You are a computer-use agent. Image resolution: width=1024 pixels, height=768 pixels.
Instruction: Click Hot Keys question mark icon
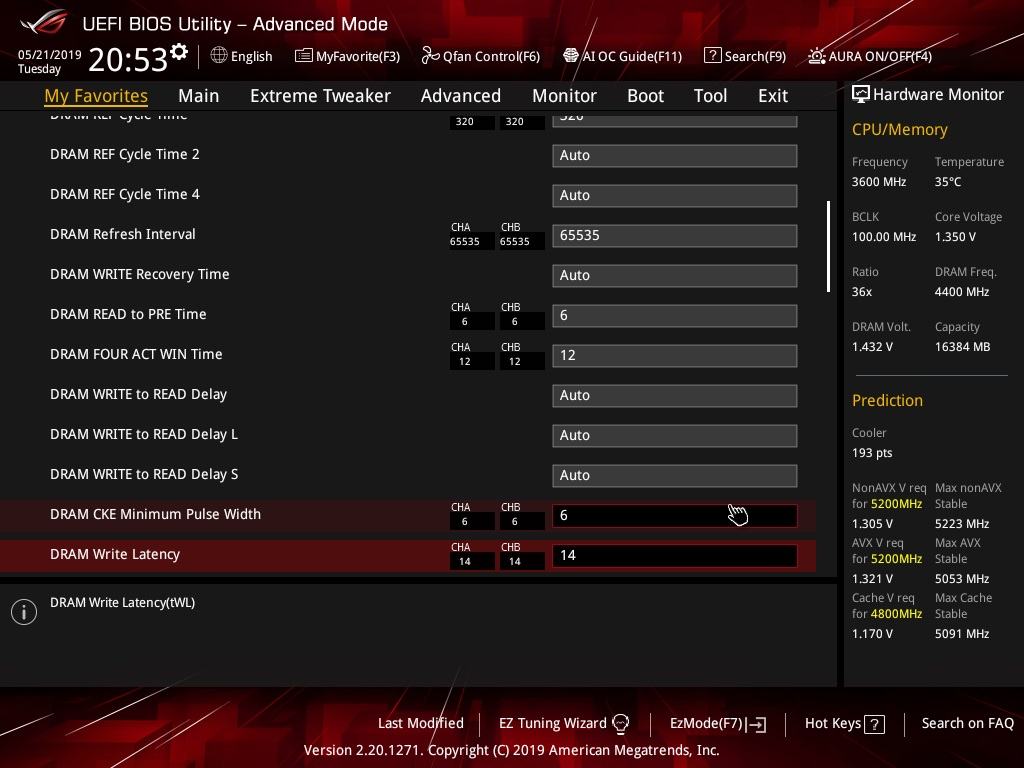(874, 724)
